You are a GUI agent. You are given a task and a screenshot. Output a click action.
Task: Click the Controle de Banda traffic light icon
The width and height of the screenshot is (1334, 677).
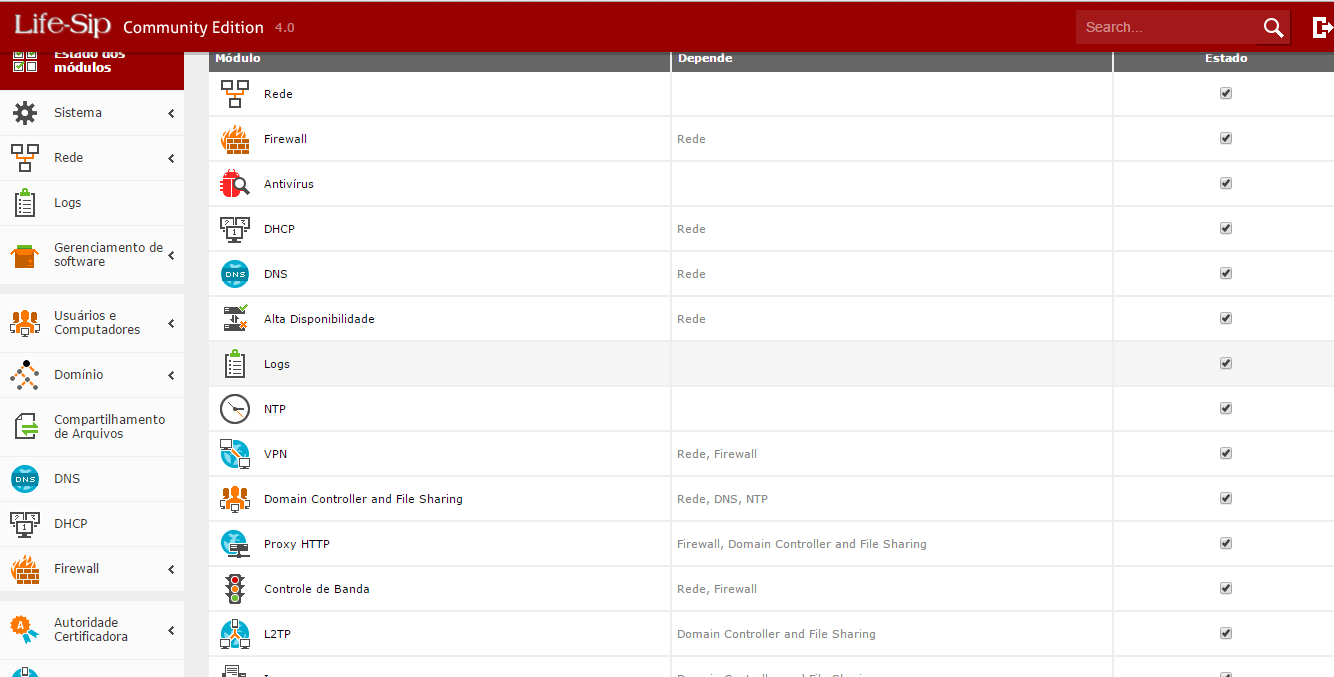(235, 589)
